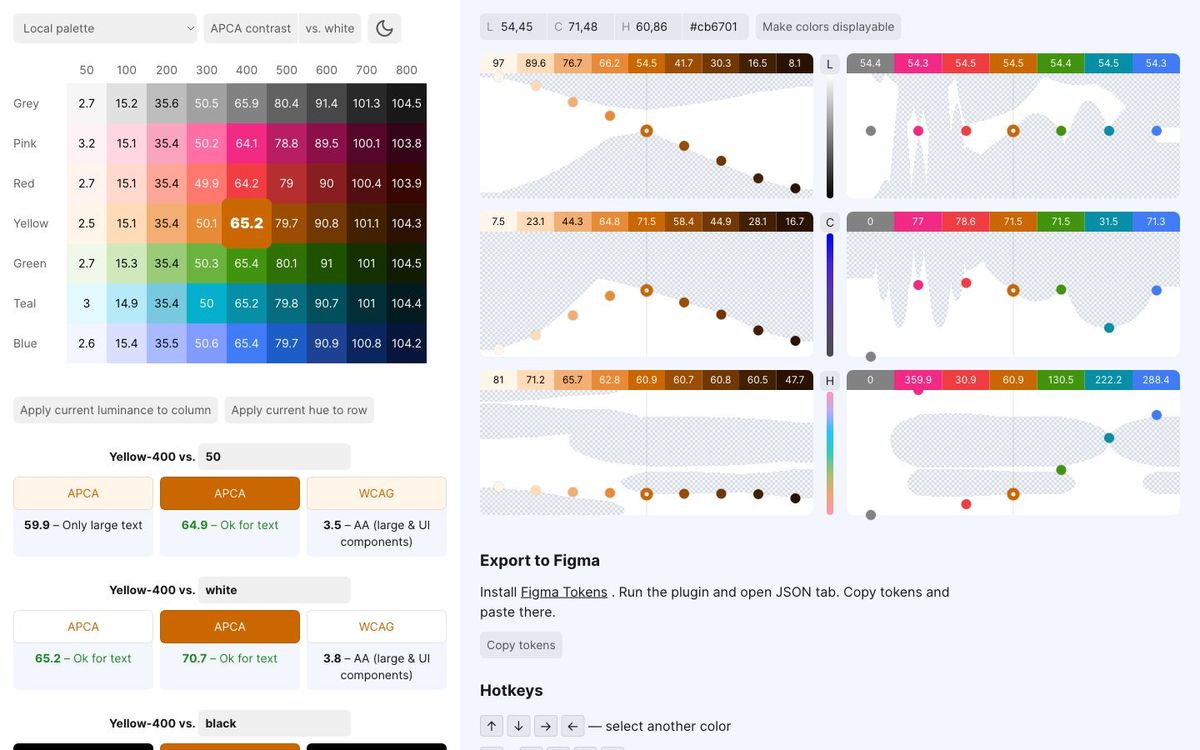
Task: Click the 288.4 blue chip in hue strip
Action: (1156, 380)
